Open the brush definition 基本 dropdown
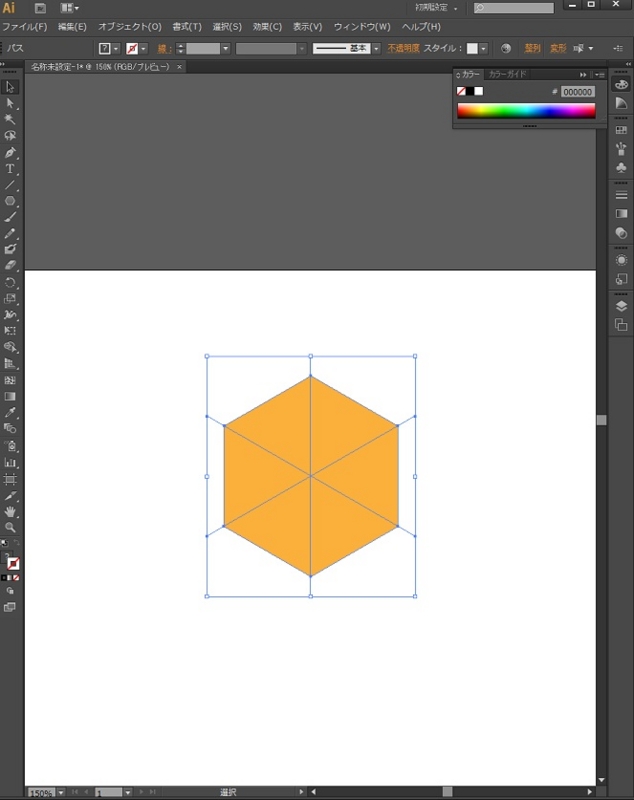Screen dimensions: 634x800 [376, 48]
